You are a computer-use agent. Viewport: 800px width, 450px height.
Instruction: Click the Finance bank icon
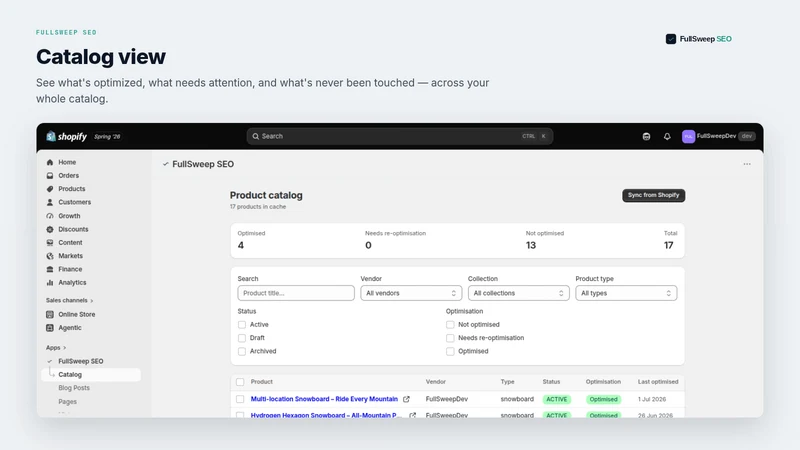click(49, 269)
